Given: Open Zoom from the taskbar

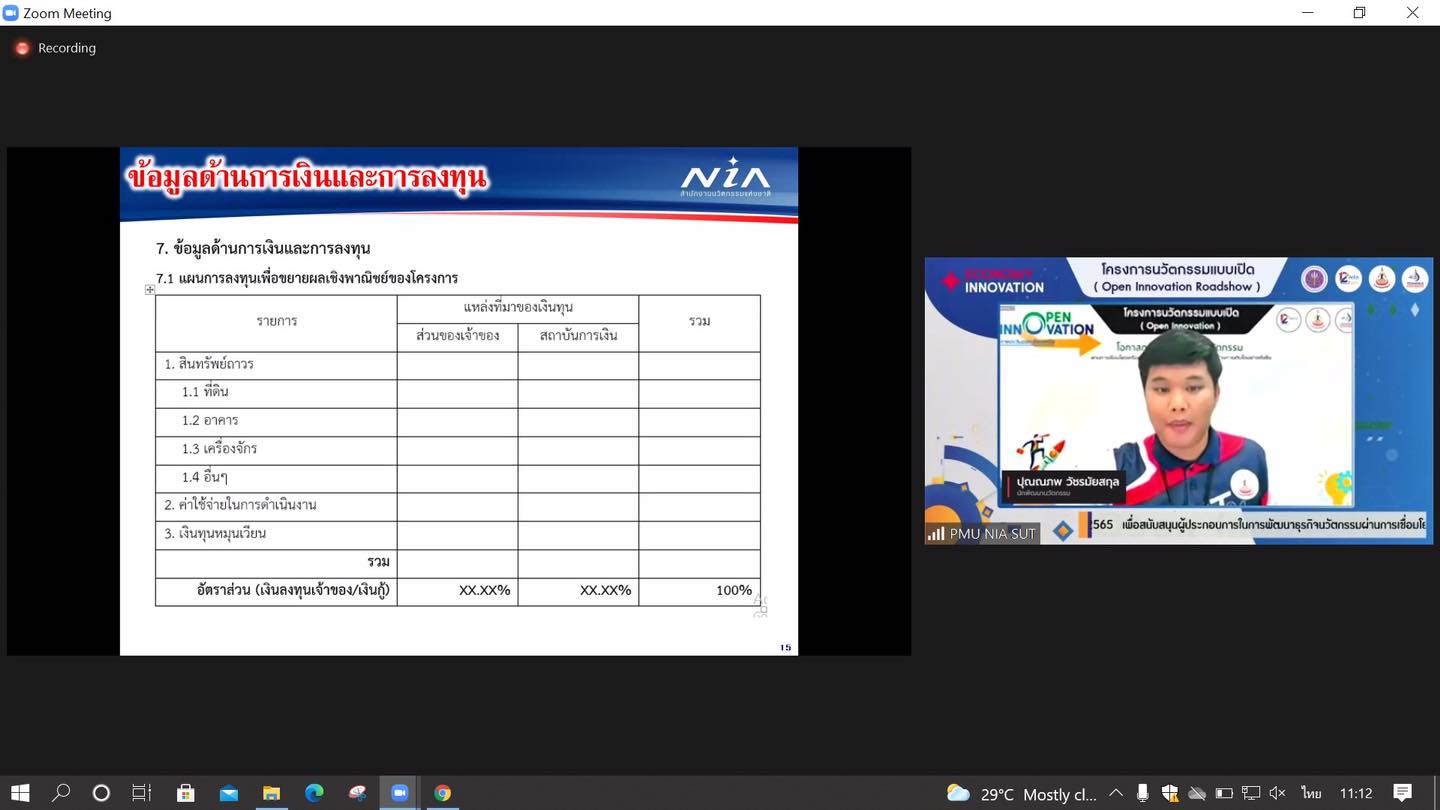Looking at the screenshot, I should coord(399,793).
